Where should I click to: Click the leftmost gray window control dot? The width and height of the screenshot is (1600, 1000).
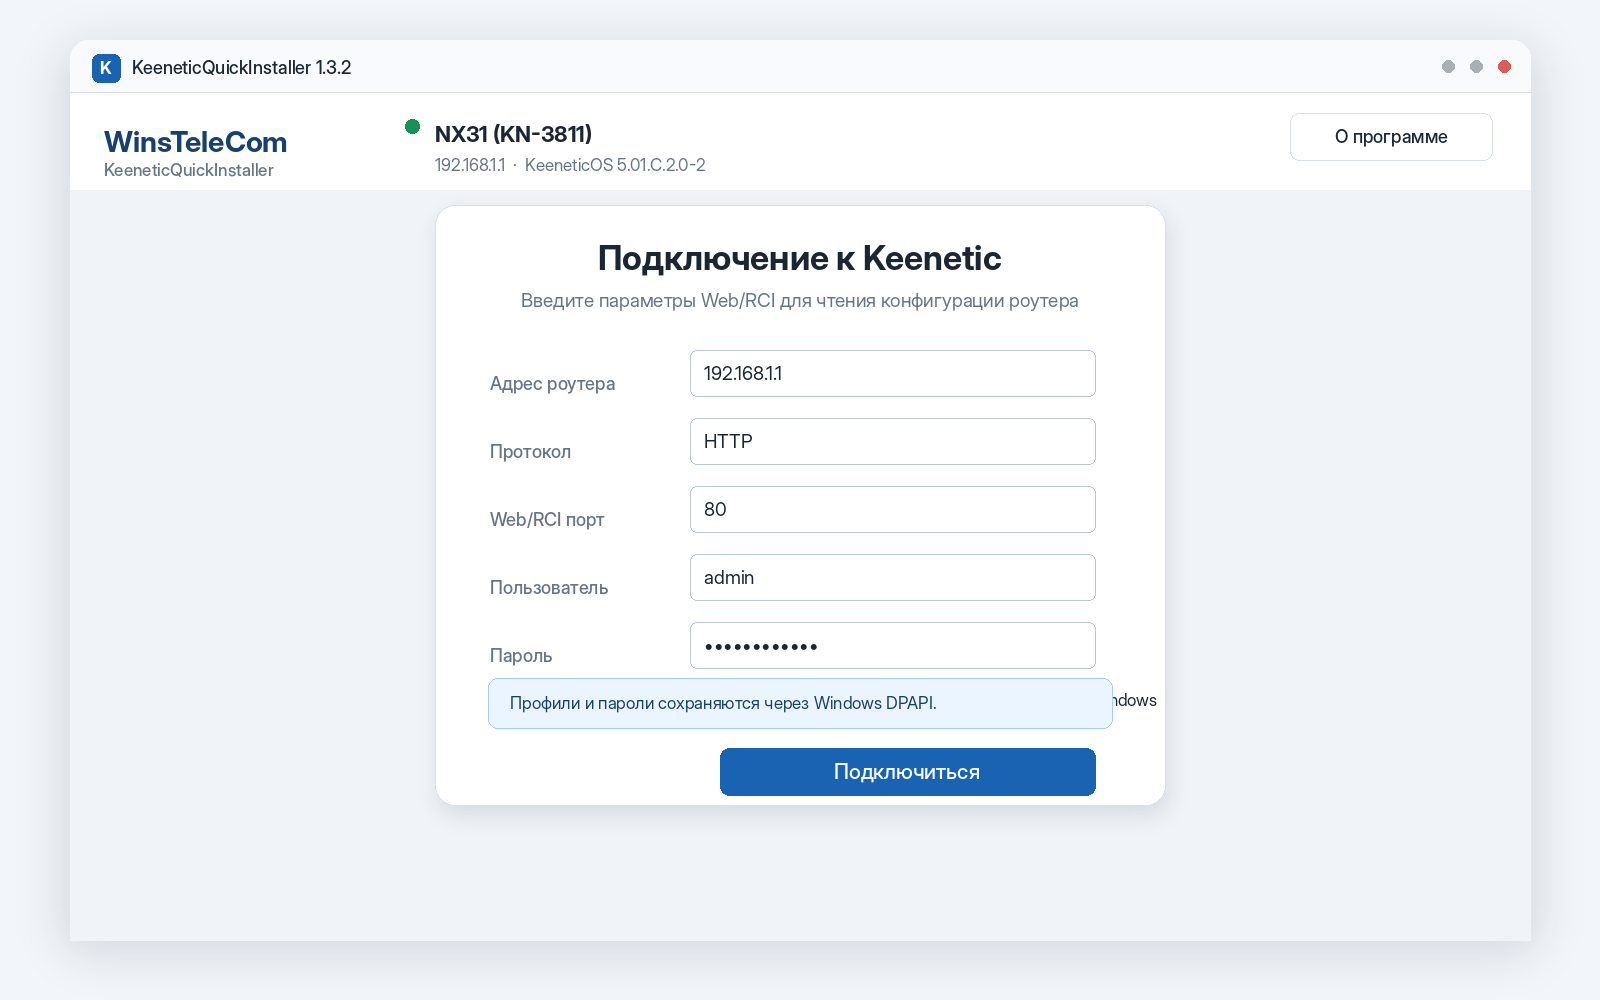click(x=1448, y=66)
